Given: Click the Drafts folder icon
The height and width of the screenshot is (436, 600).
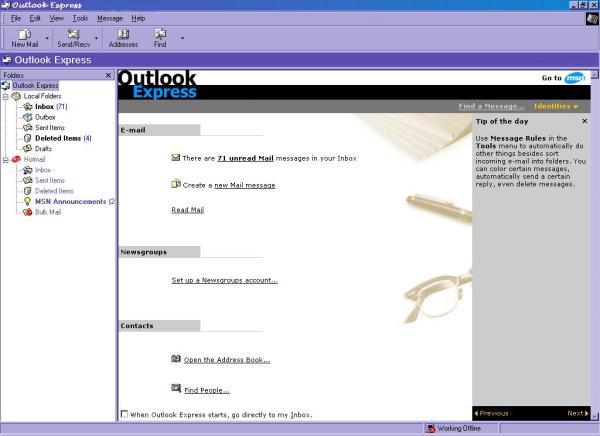Looking at the screenshot, I should (28, 149).
